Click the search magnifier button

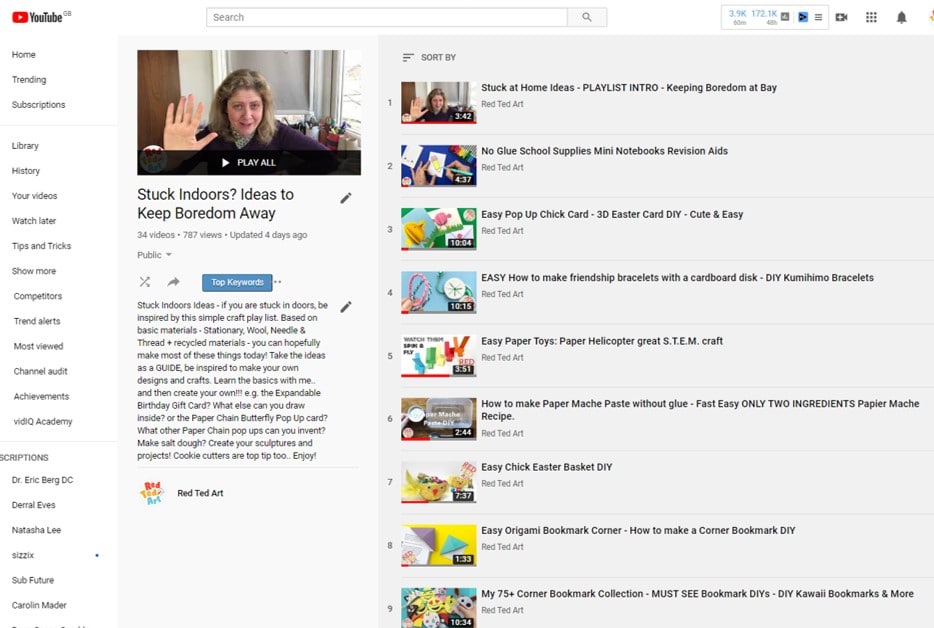[587, 17]
